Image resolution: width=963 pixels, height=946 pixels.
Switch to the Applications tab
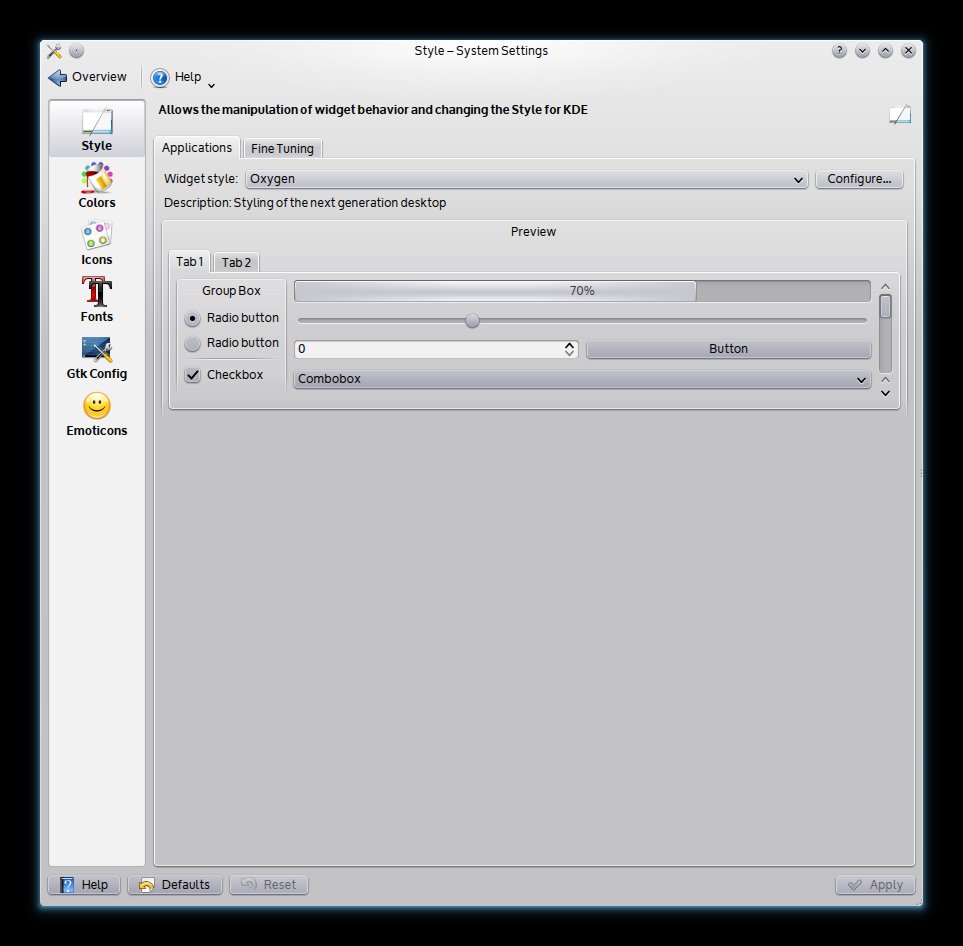click(x=197, y=148)
